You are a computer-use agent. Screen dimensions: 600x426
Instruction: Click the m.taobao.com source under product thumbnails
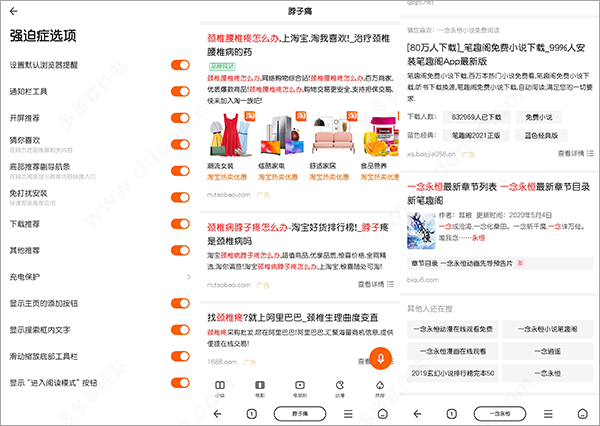(x=228, y=195)
